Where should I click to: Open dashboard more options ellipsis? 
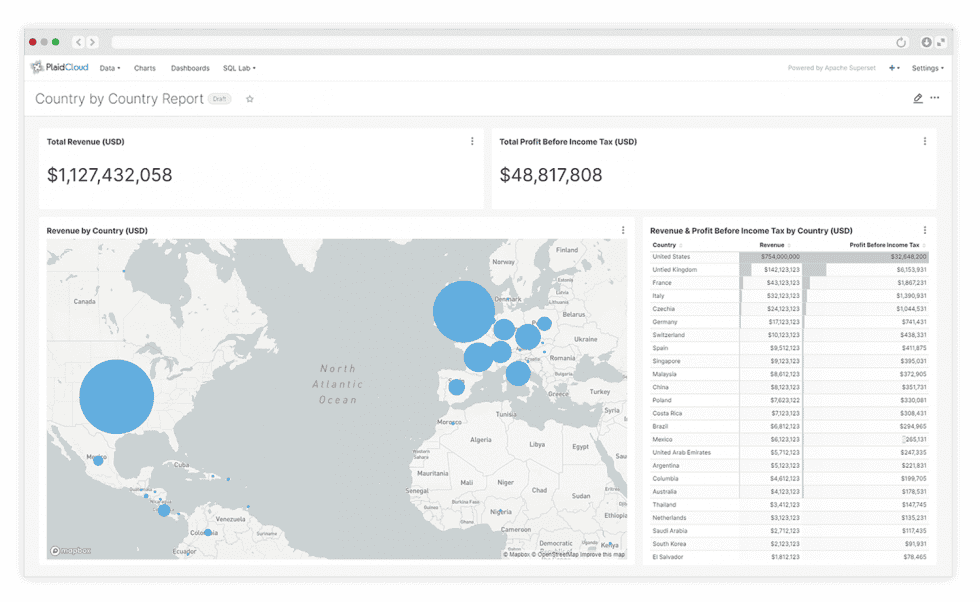point(934,98)
